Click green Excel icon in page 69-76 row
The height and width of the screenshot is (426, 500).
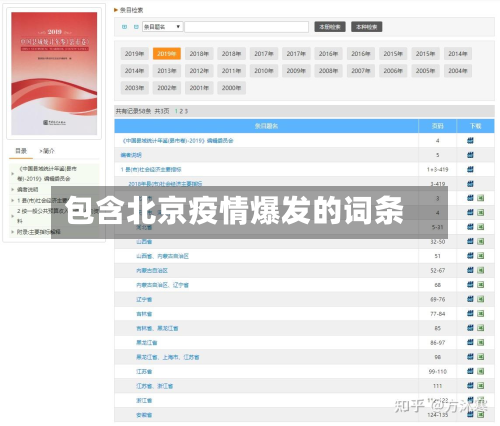click(x=480, y=299)
